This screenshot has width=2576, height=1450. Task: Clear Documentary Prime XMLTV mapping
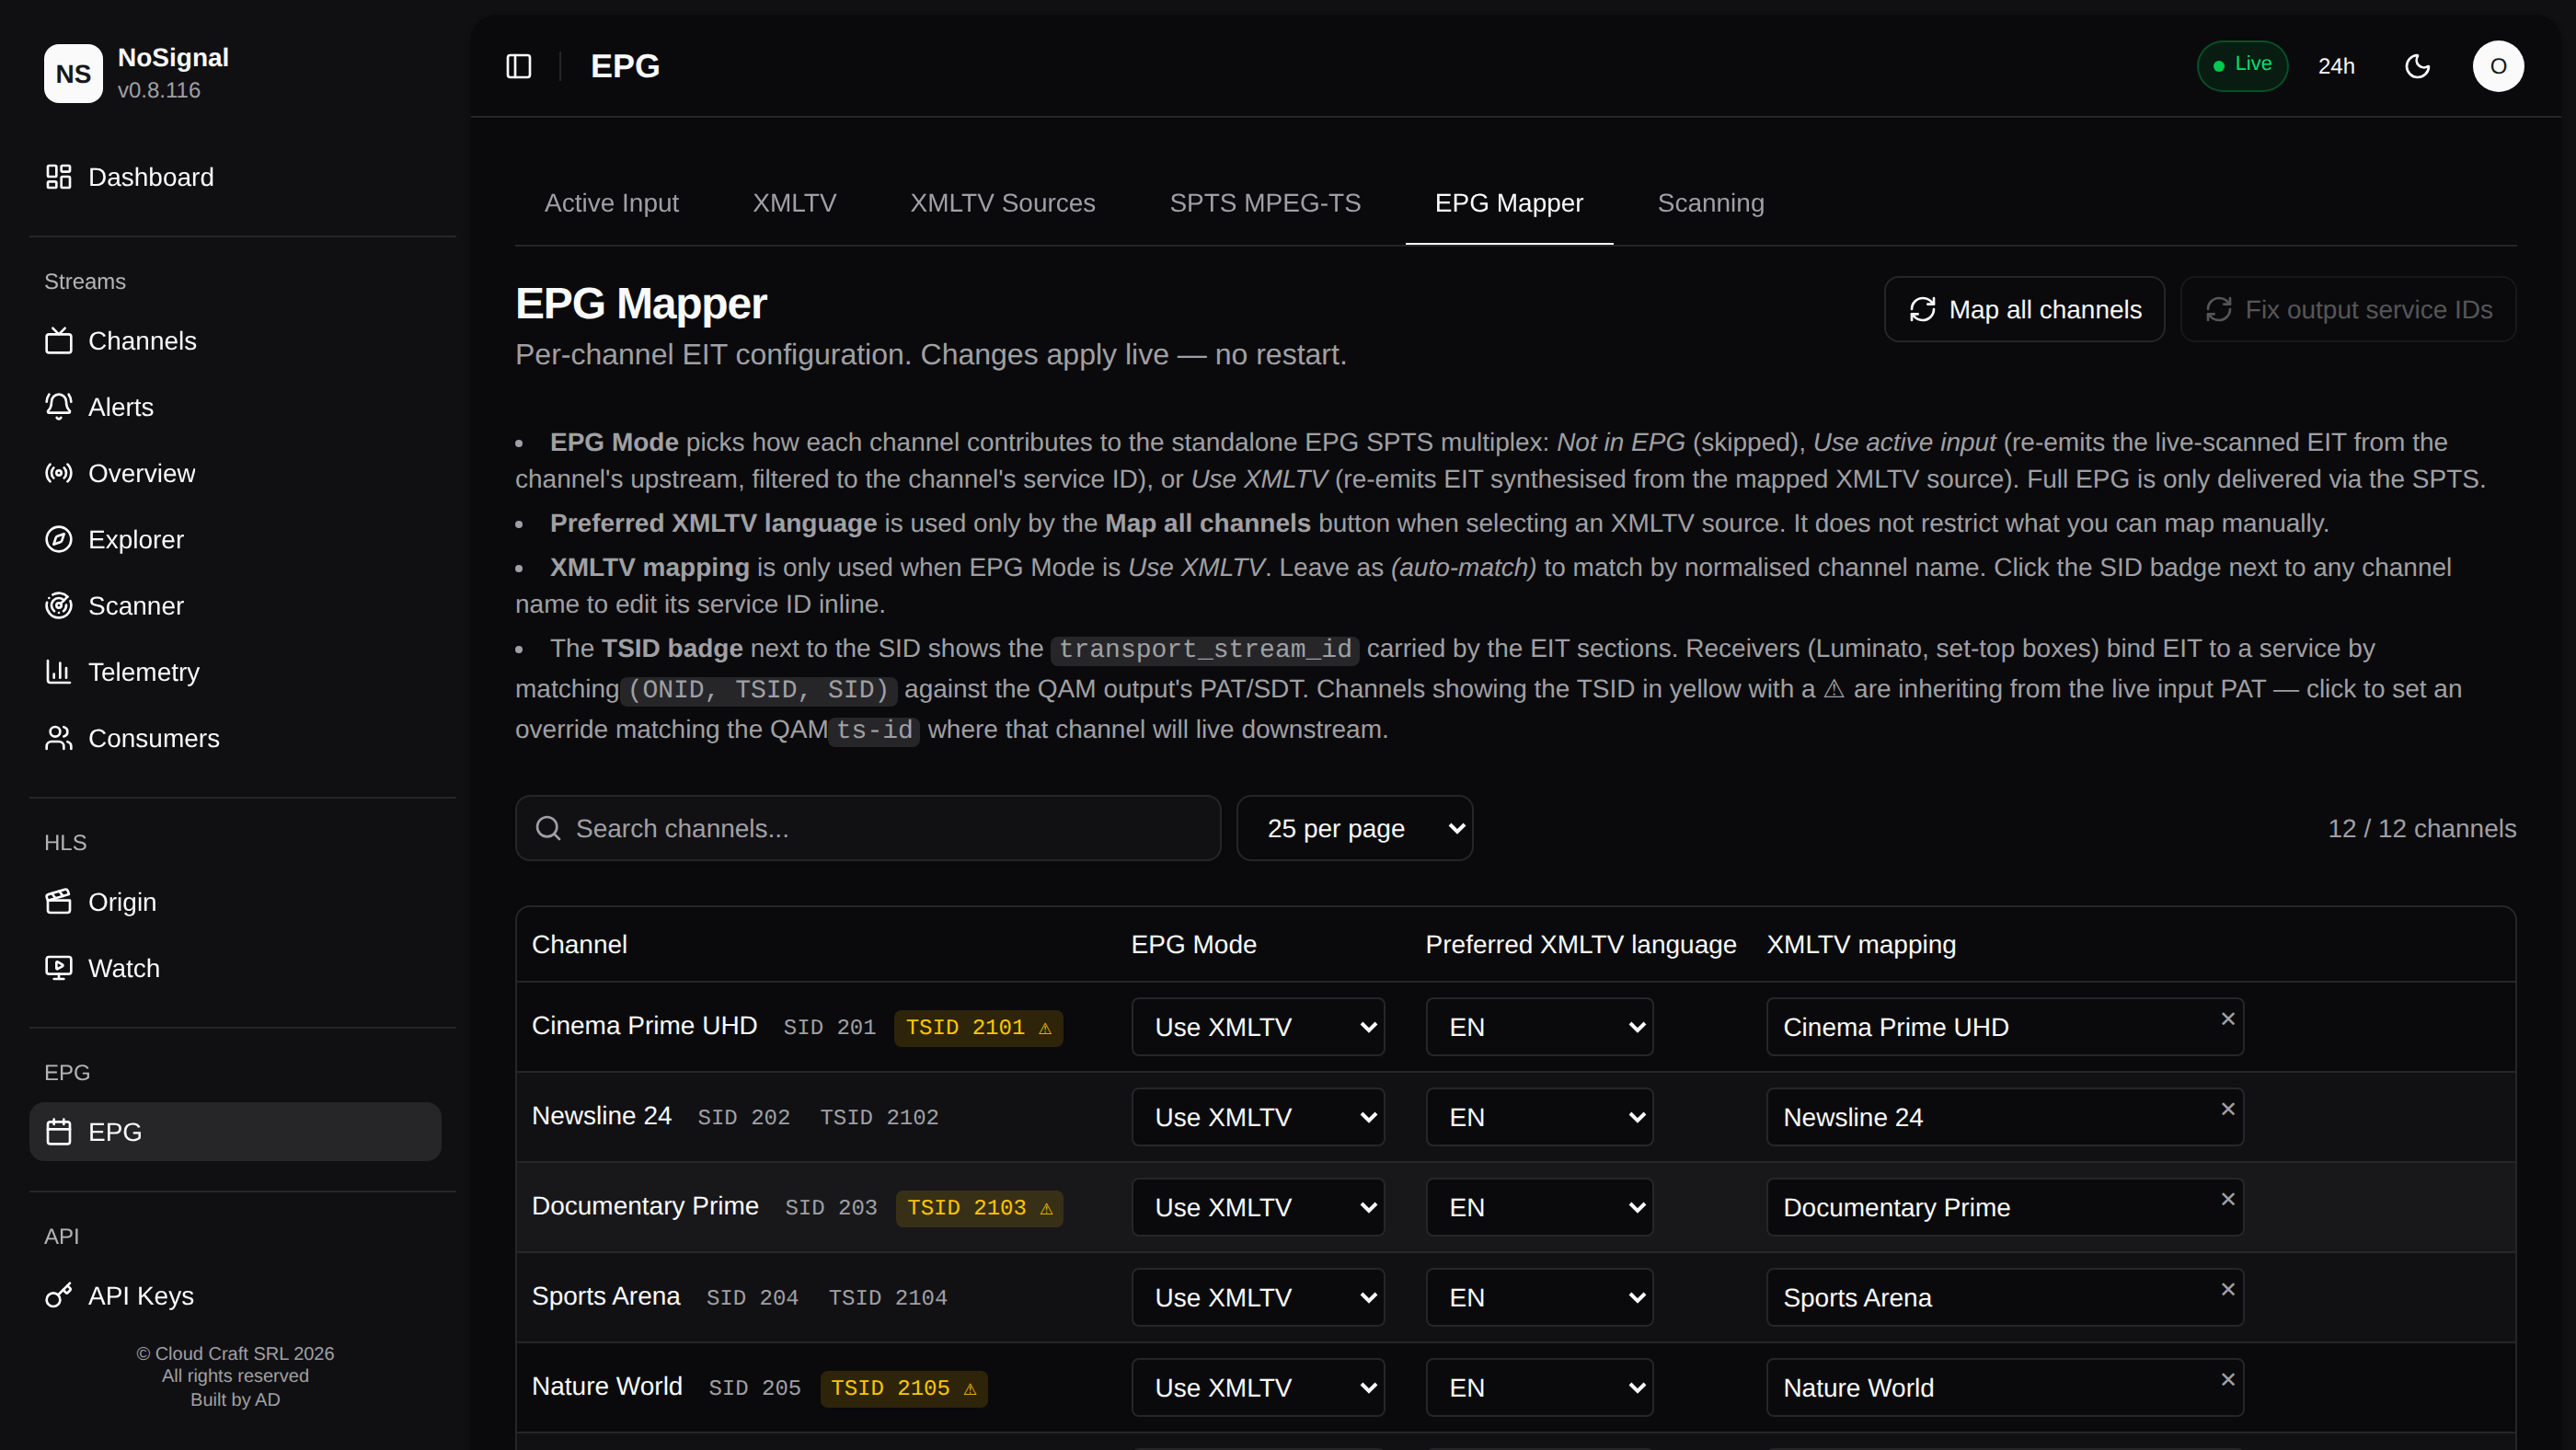tap(2227, 1199)
